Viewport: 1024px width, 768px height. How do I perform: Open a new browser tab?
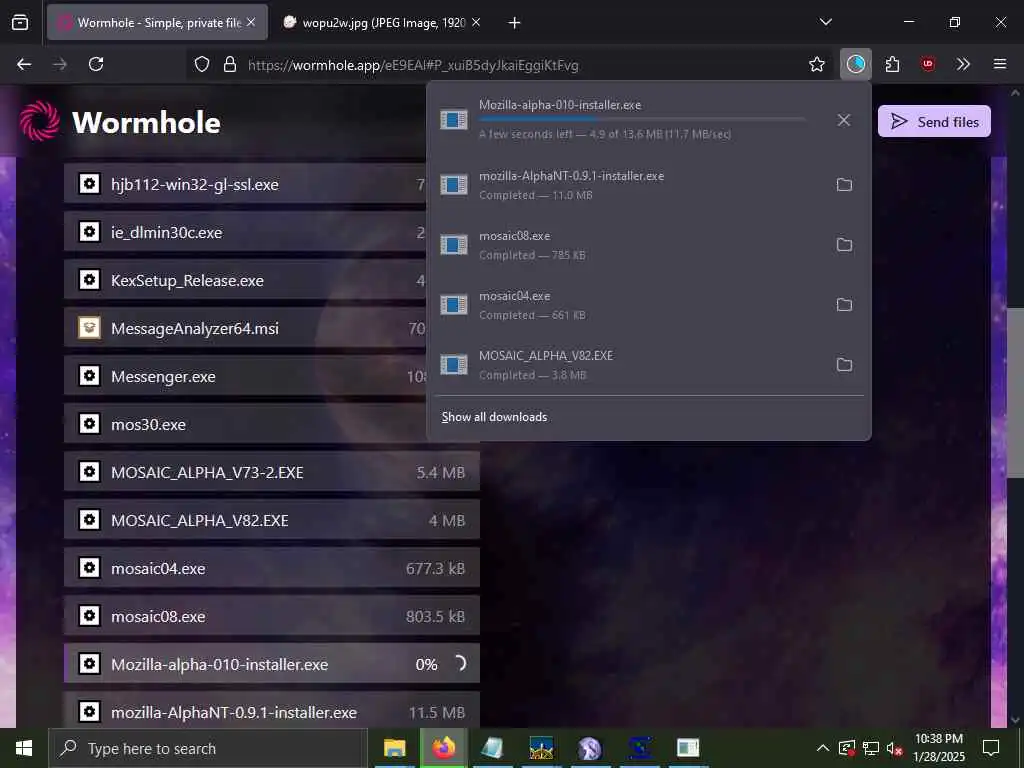point(515,23)
